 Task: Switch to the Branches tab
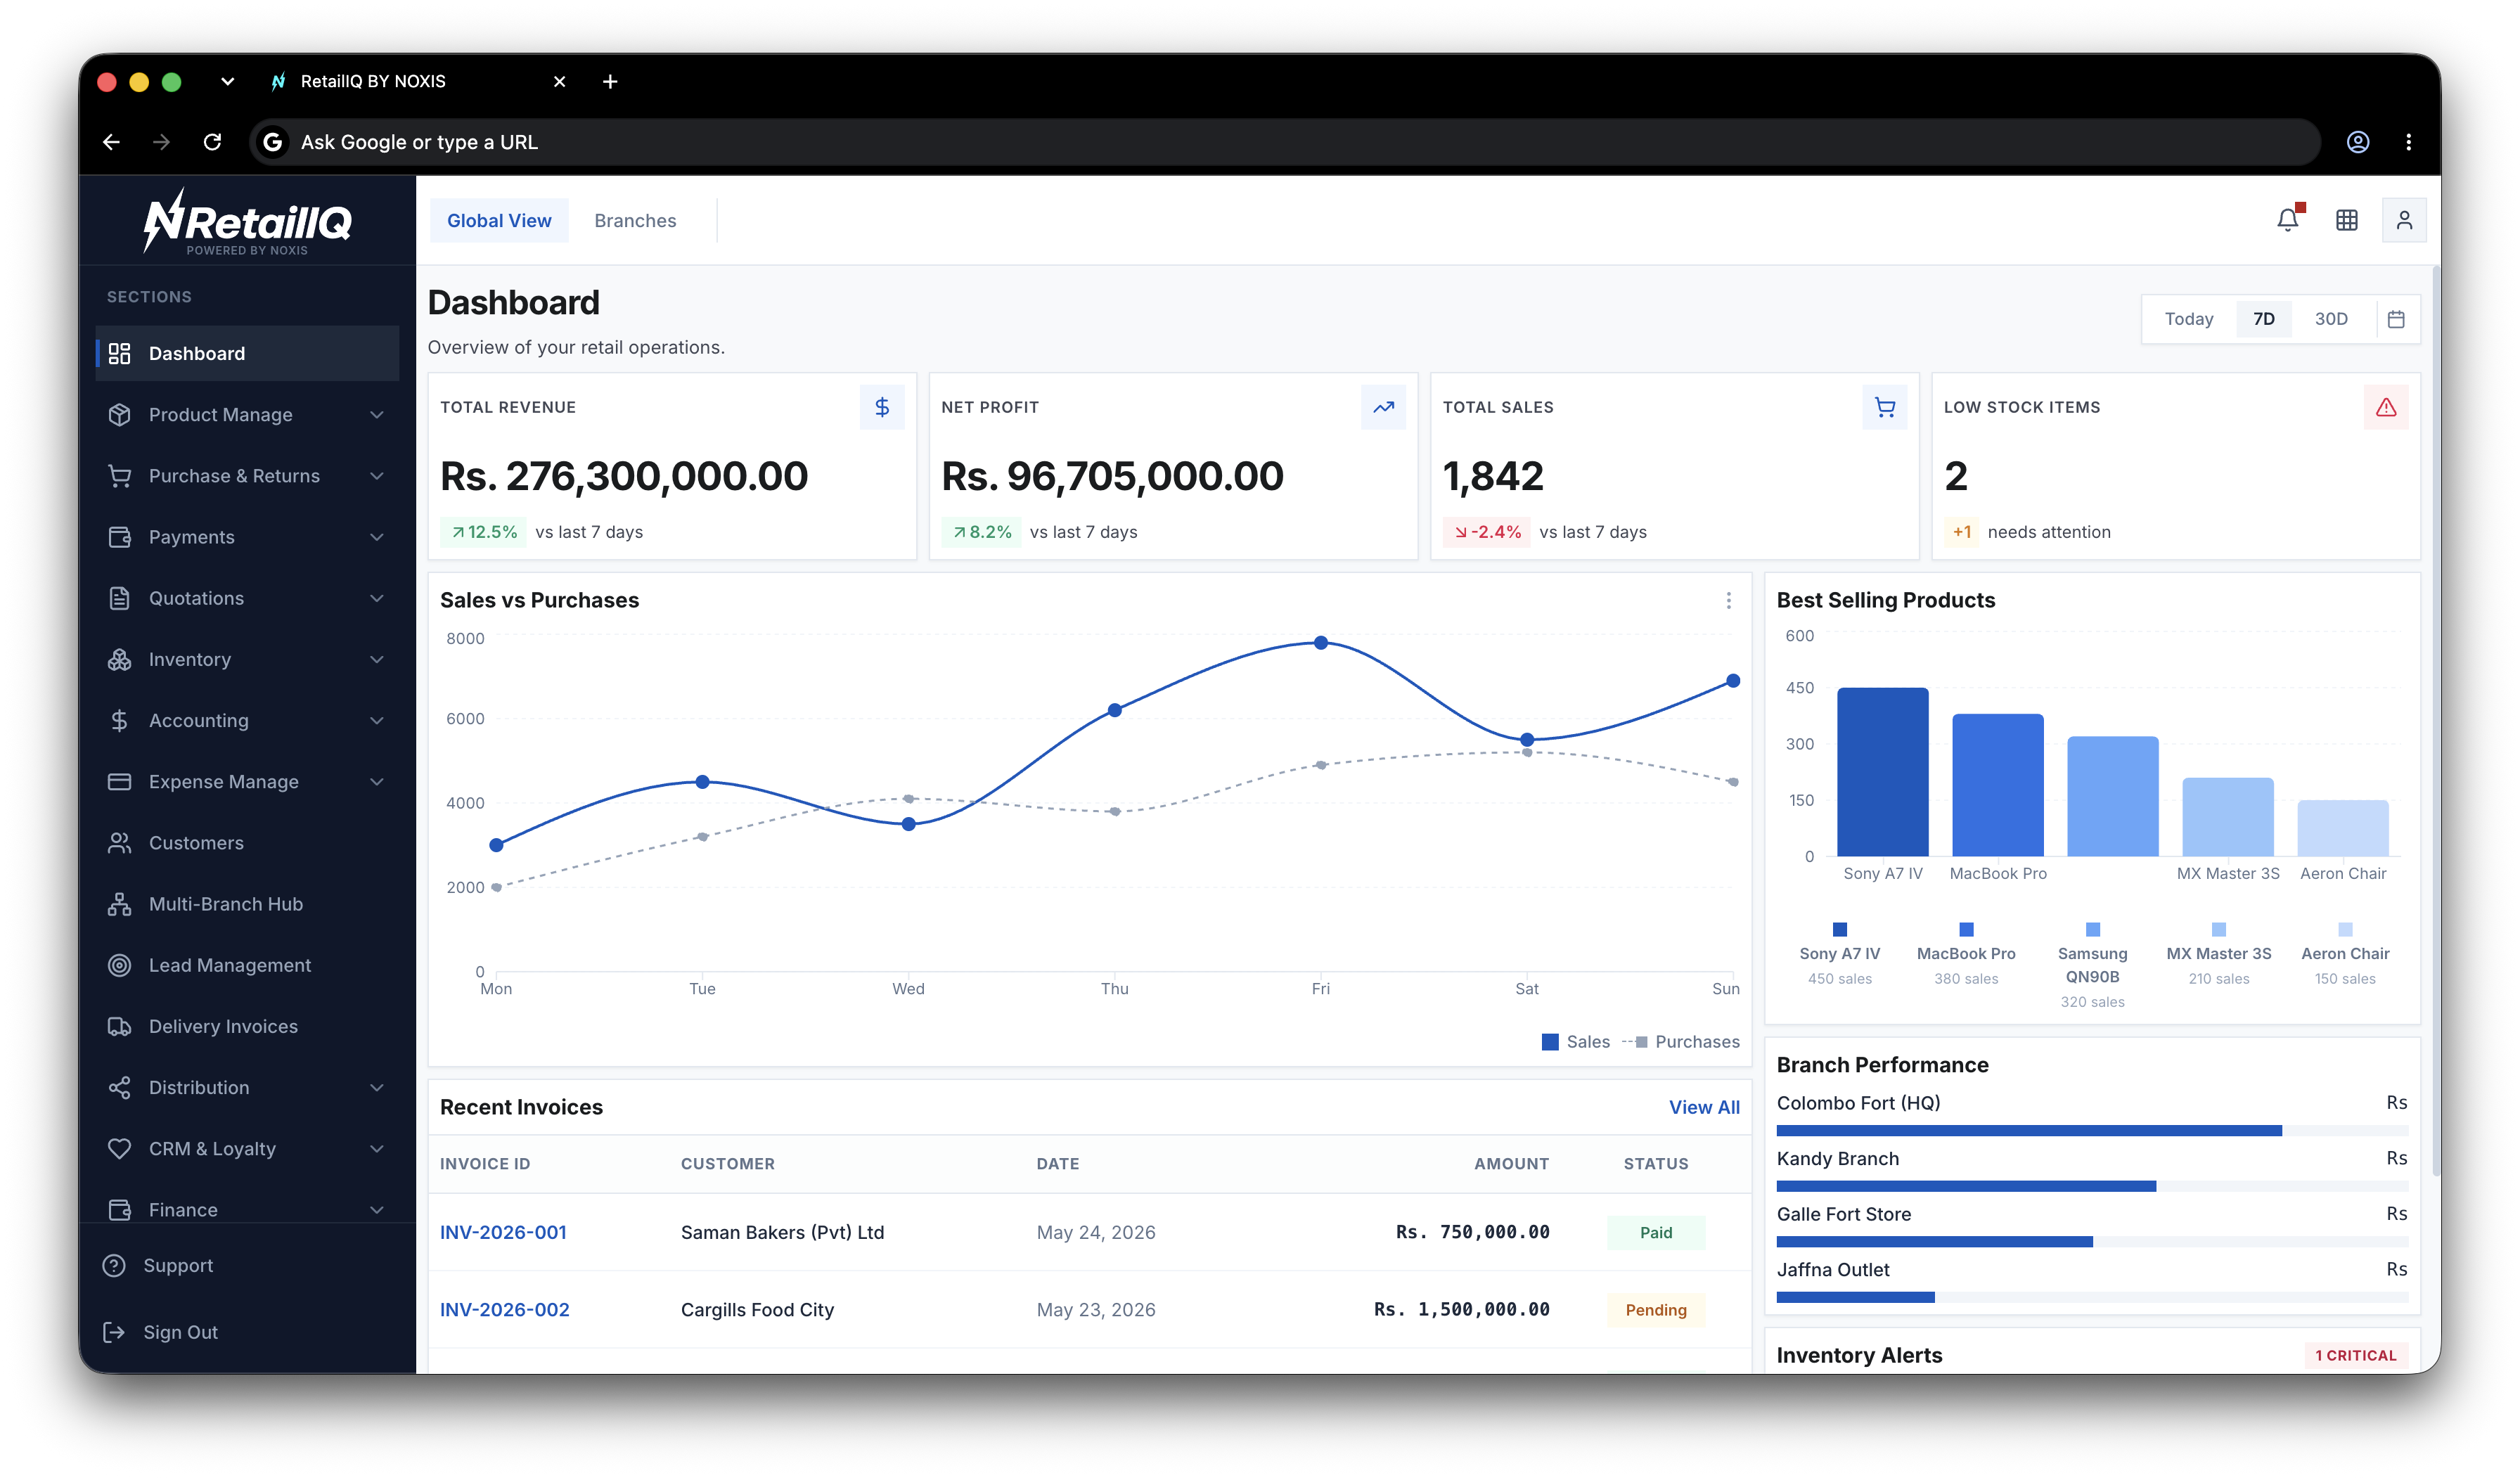pyautogui.click(x=635, y=220)
